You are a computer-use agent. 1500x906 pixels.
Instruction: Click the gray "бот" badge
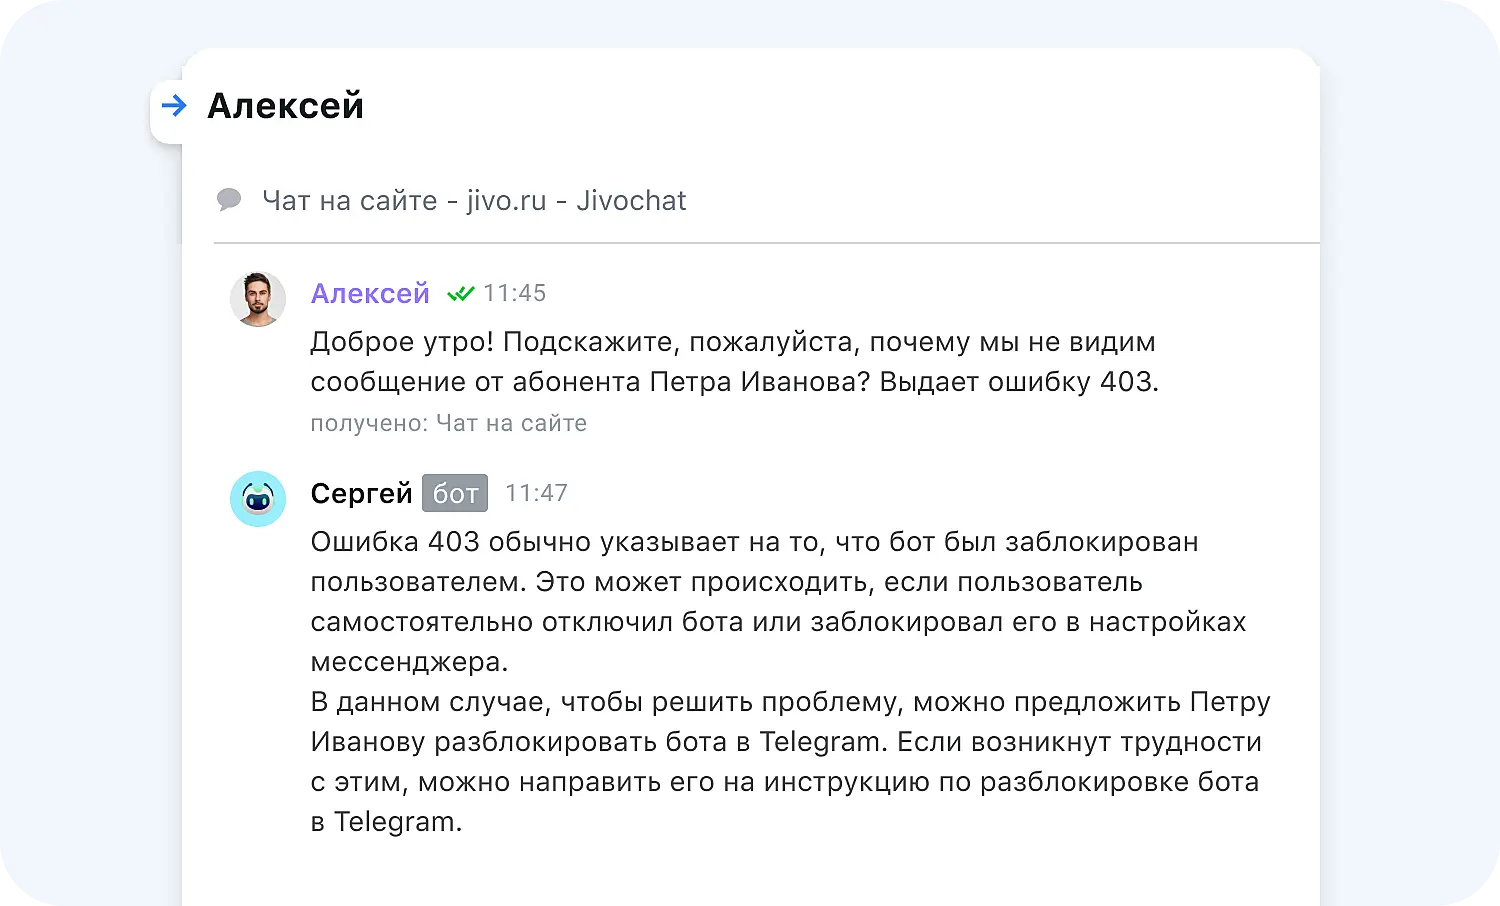[x=455, y=493]
